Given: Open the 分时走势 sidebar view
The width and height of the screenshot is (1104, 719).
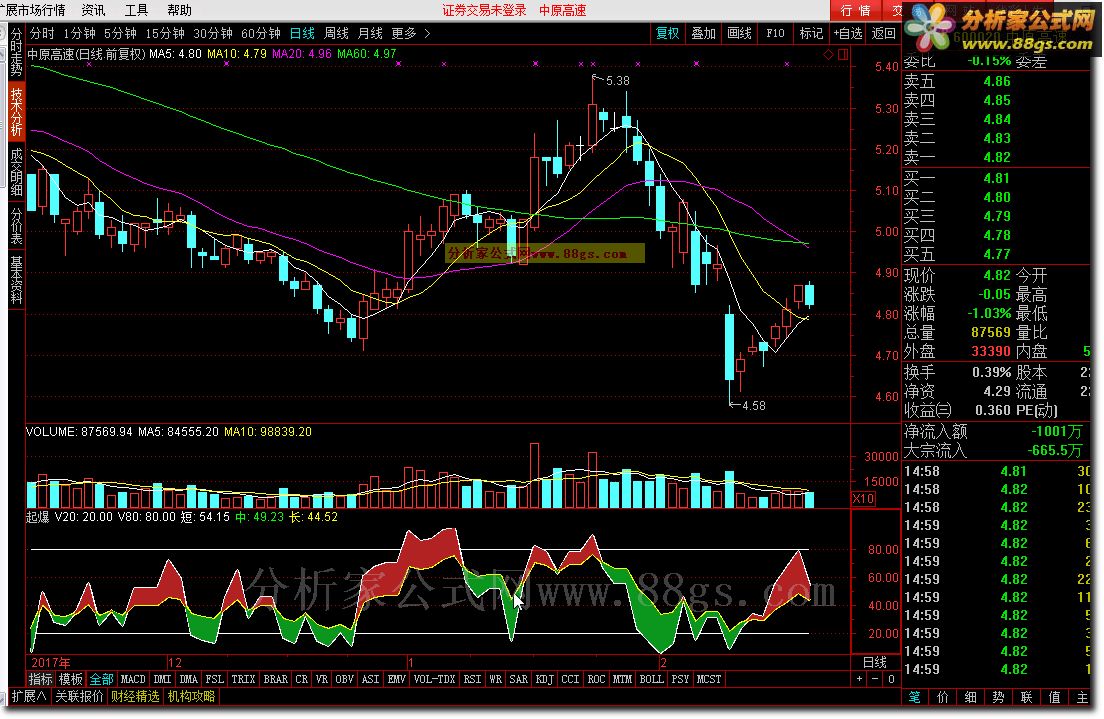Looking at the screenshot, I should [16, 53].
